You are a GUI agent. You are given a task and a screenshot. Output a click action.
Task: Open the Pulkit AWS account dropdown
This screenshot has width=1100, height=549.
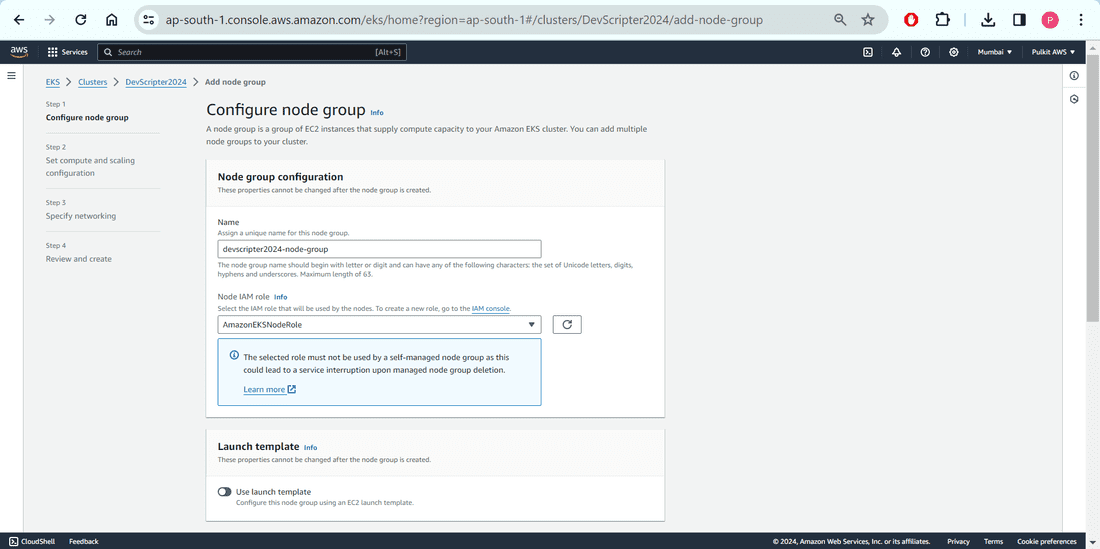click(1053, 52)
